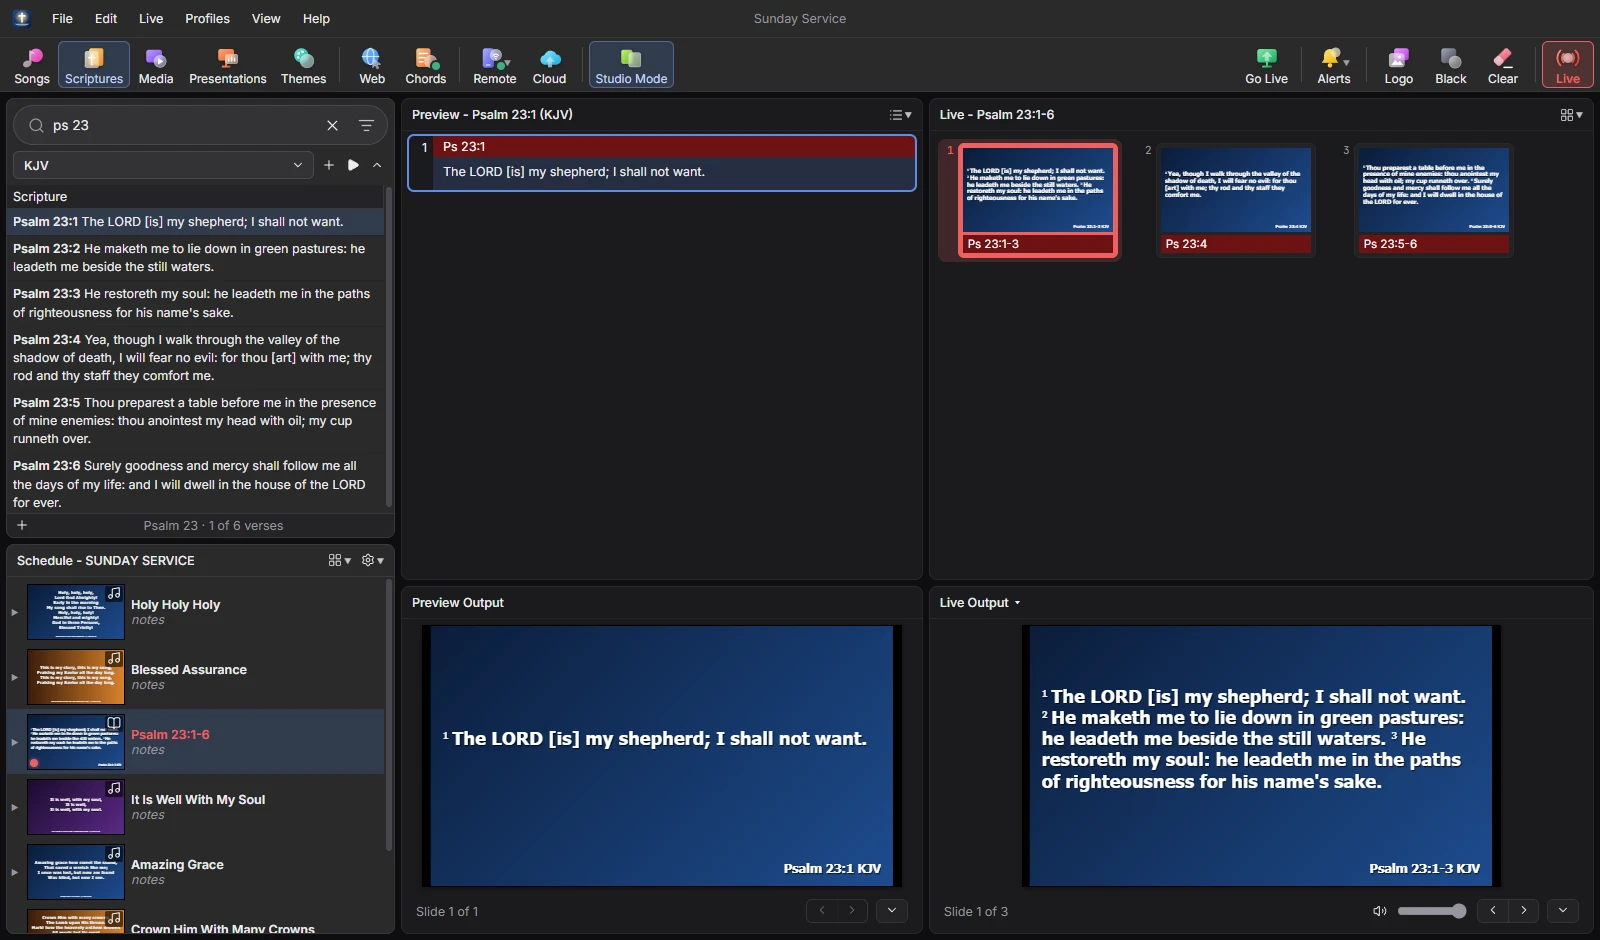Open the Live Output dropdown arrow

1017,603
